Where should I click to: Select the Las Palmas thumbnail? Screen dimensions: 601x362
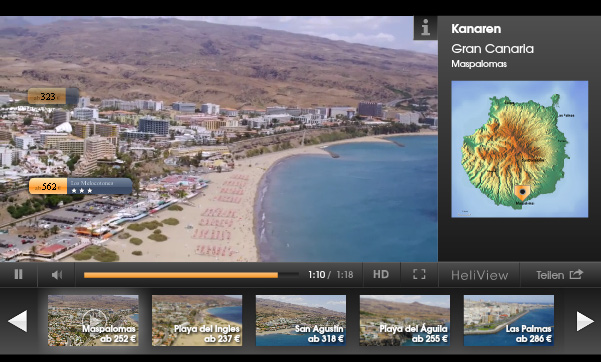(509, 321)
